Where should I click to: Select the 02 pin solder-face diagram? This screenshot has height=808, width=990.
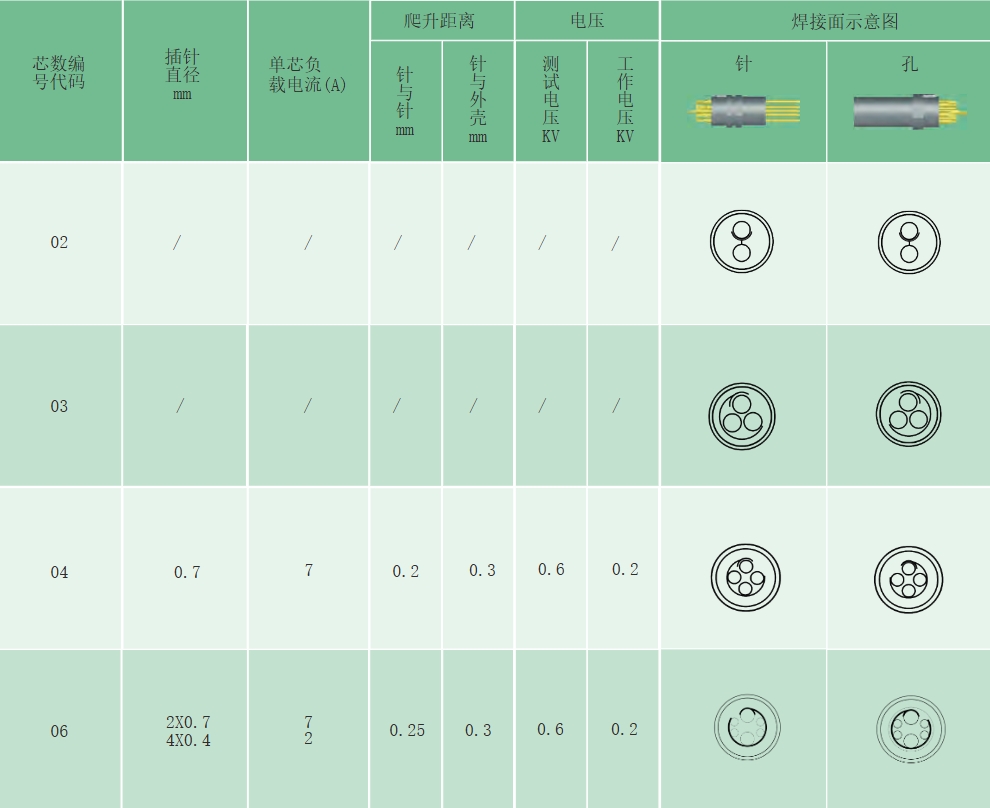pyautogui.click(x=742, y=242)
